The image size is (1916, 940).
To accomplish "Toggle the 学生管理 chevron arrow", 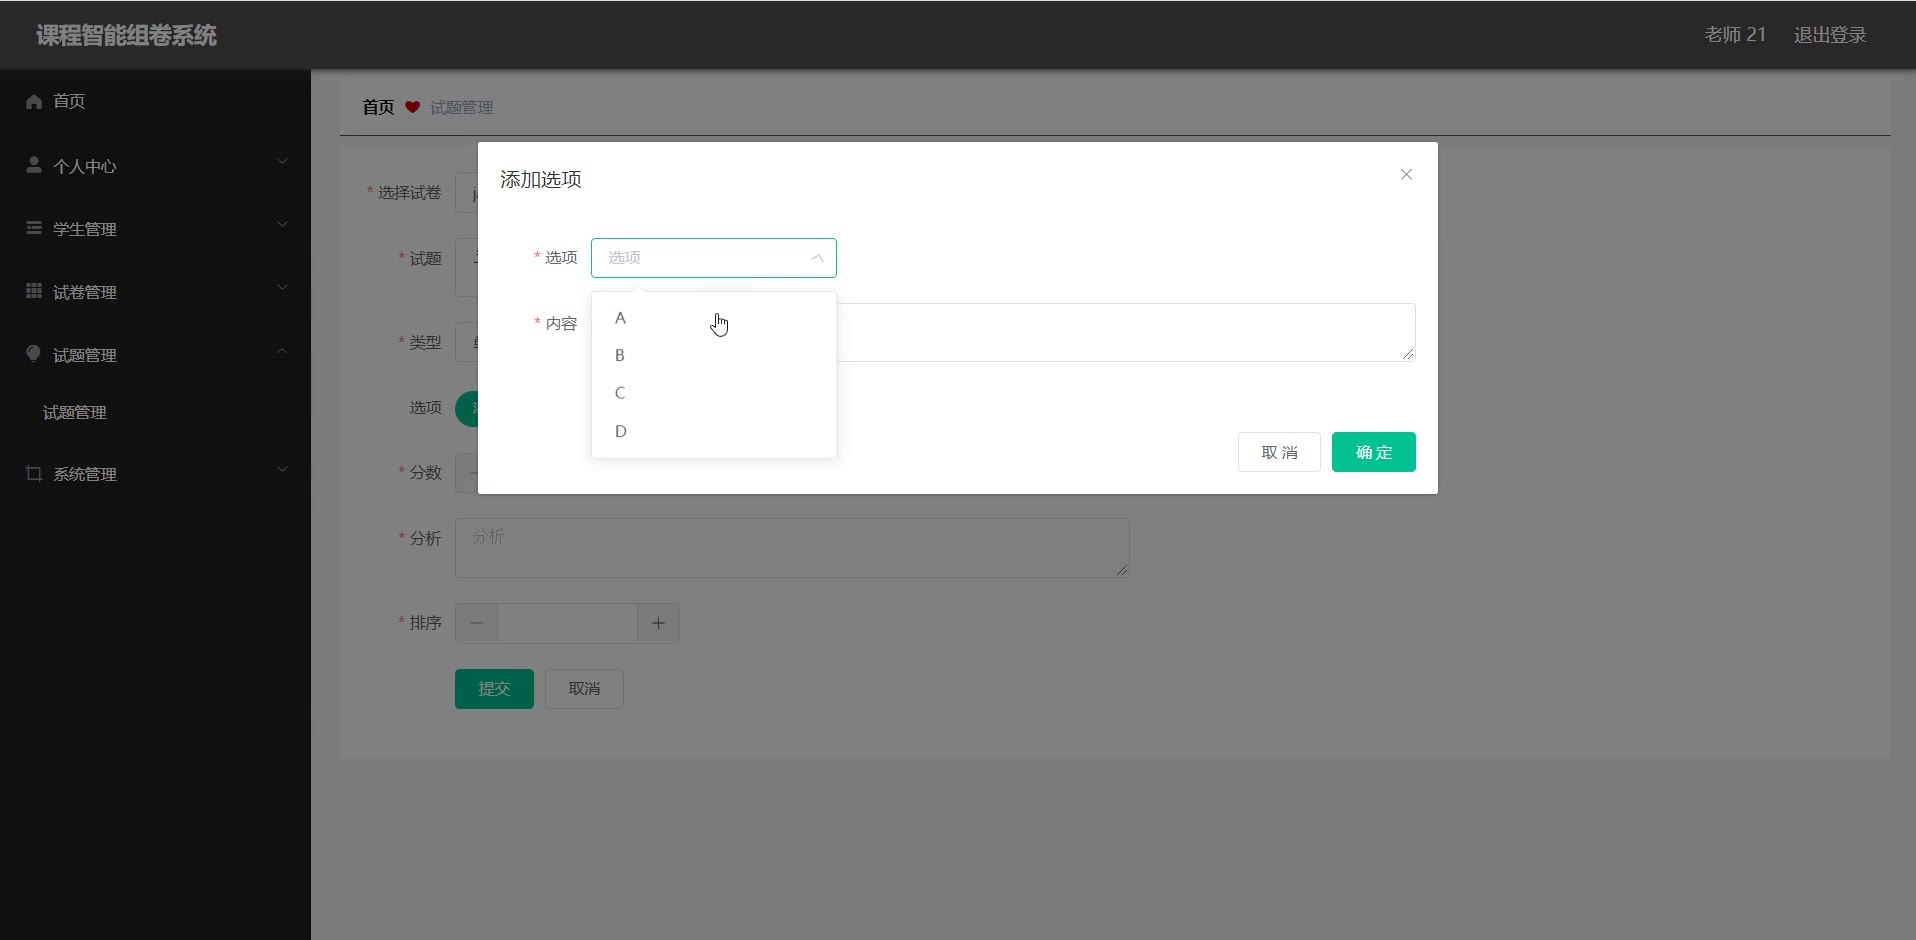I will pyautogui.click(x=282, y=224).
